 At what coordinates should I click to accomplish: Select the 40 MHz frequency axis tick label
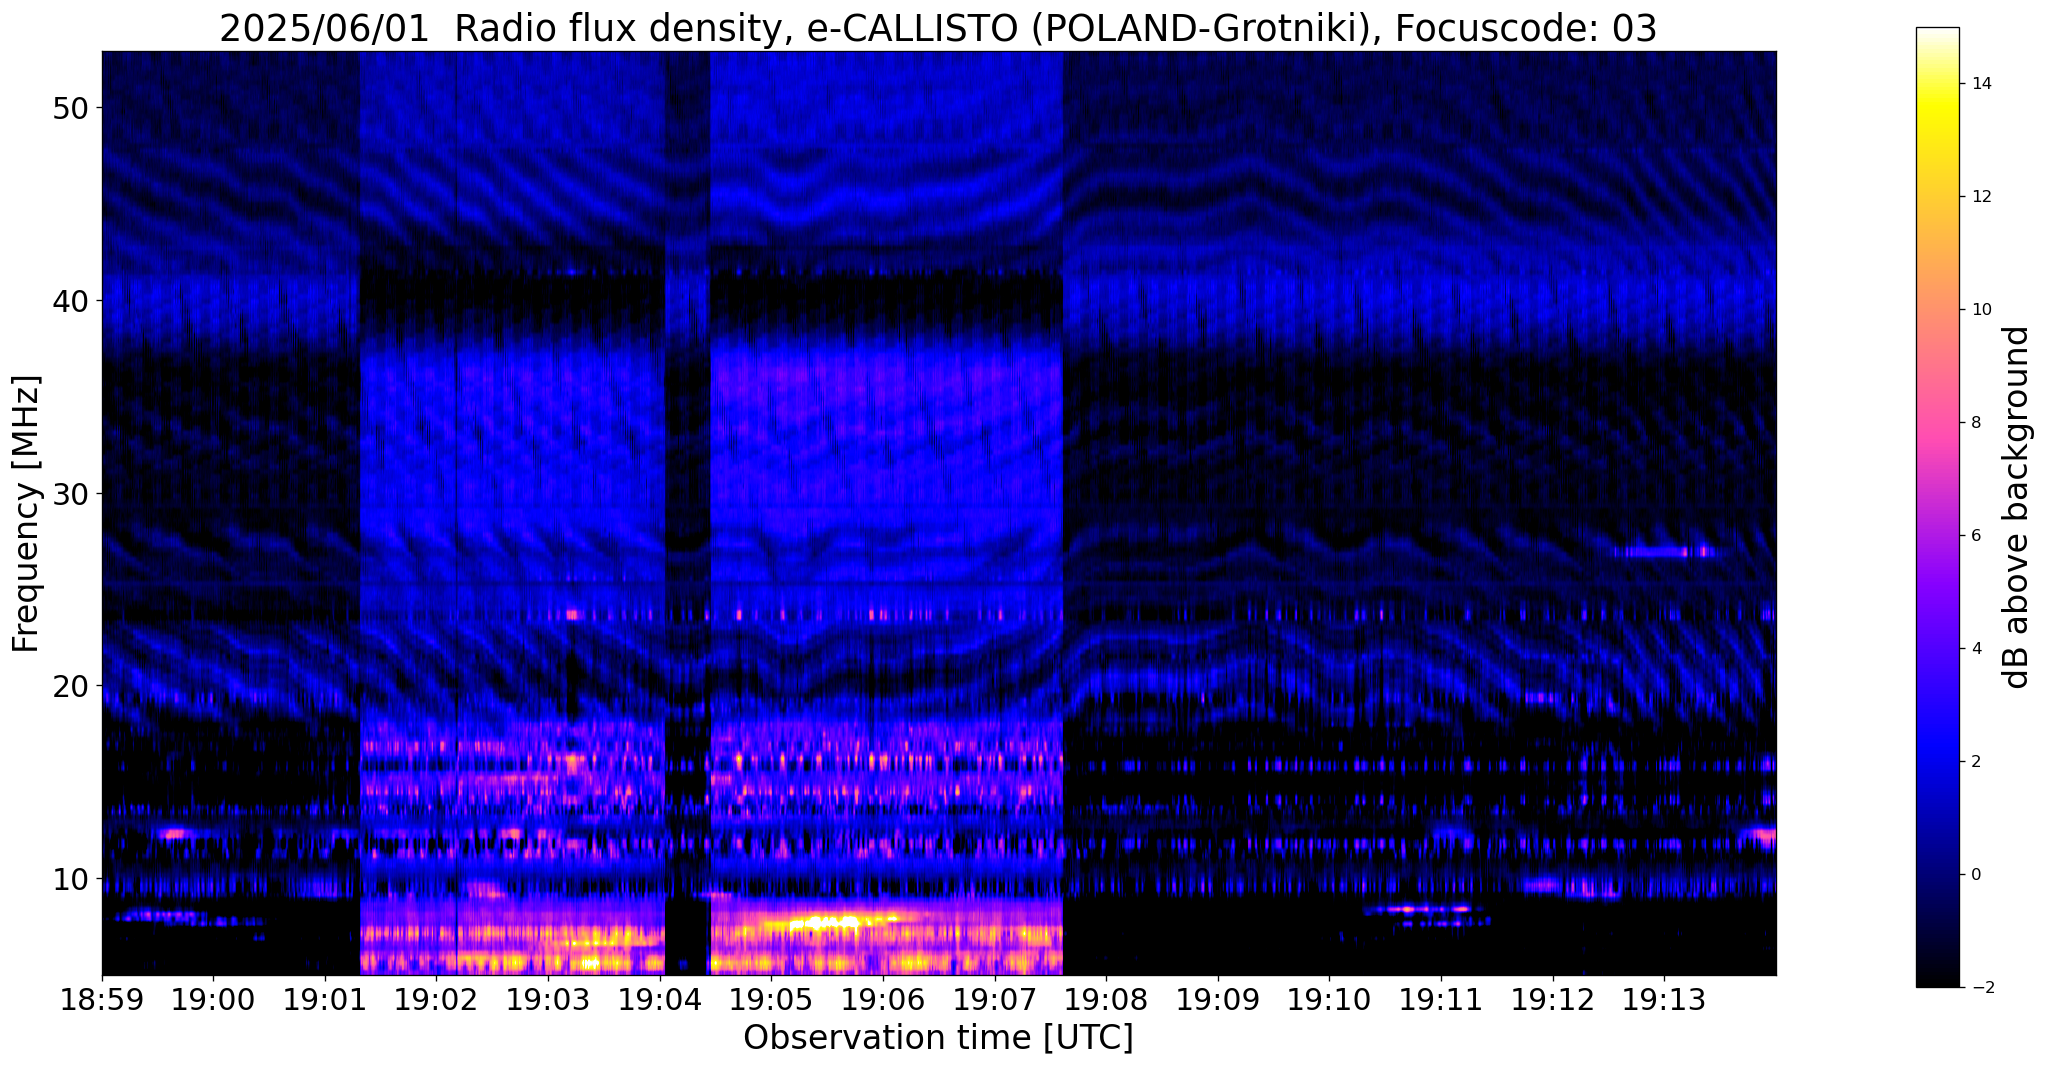click(70, 300)
